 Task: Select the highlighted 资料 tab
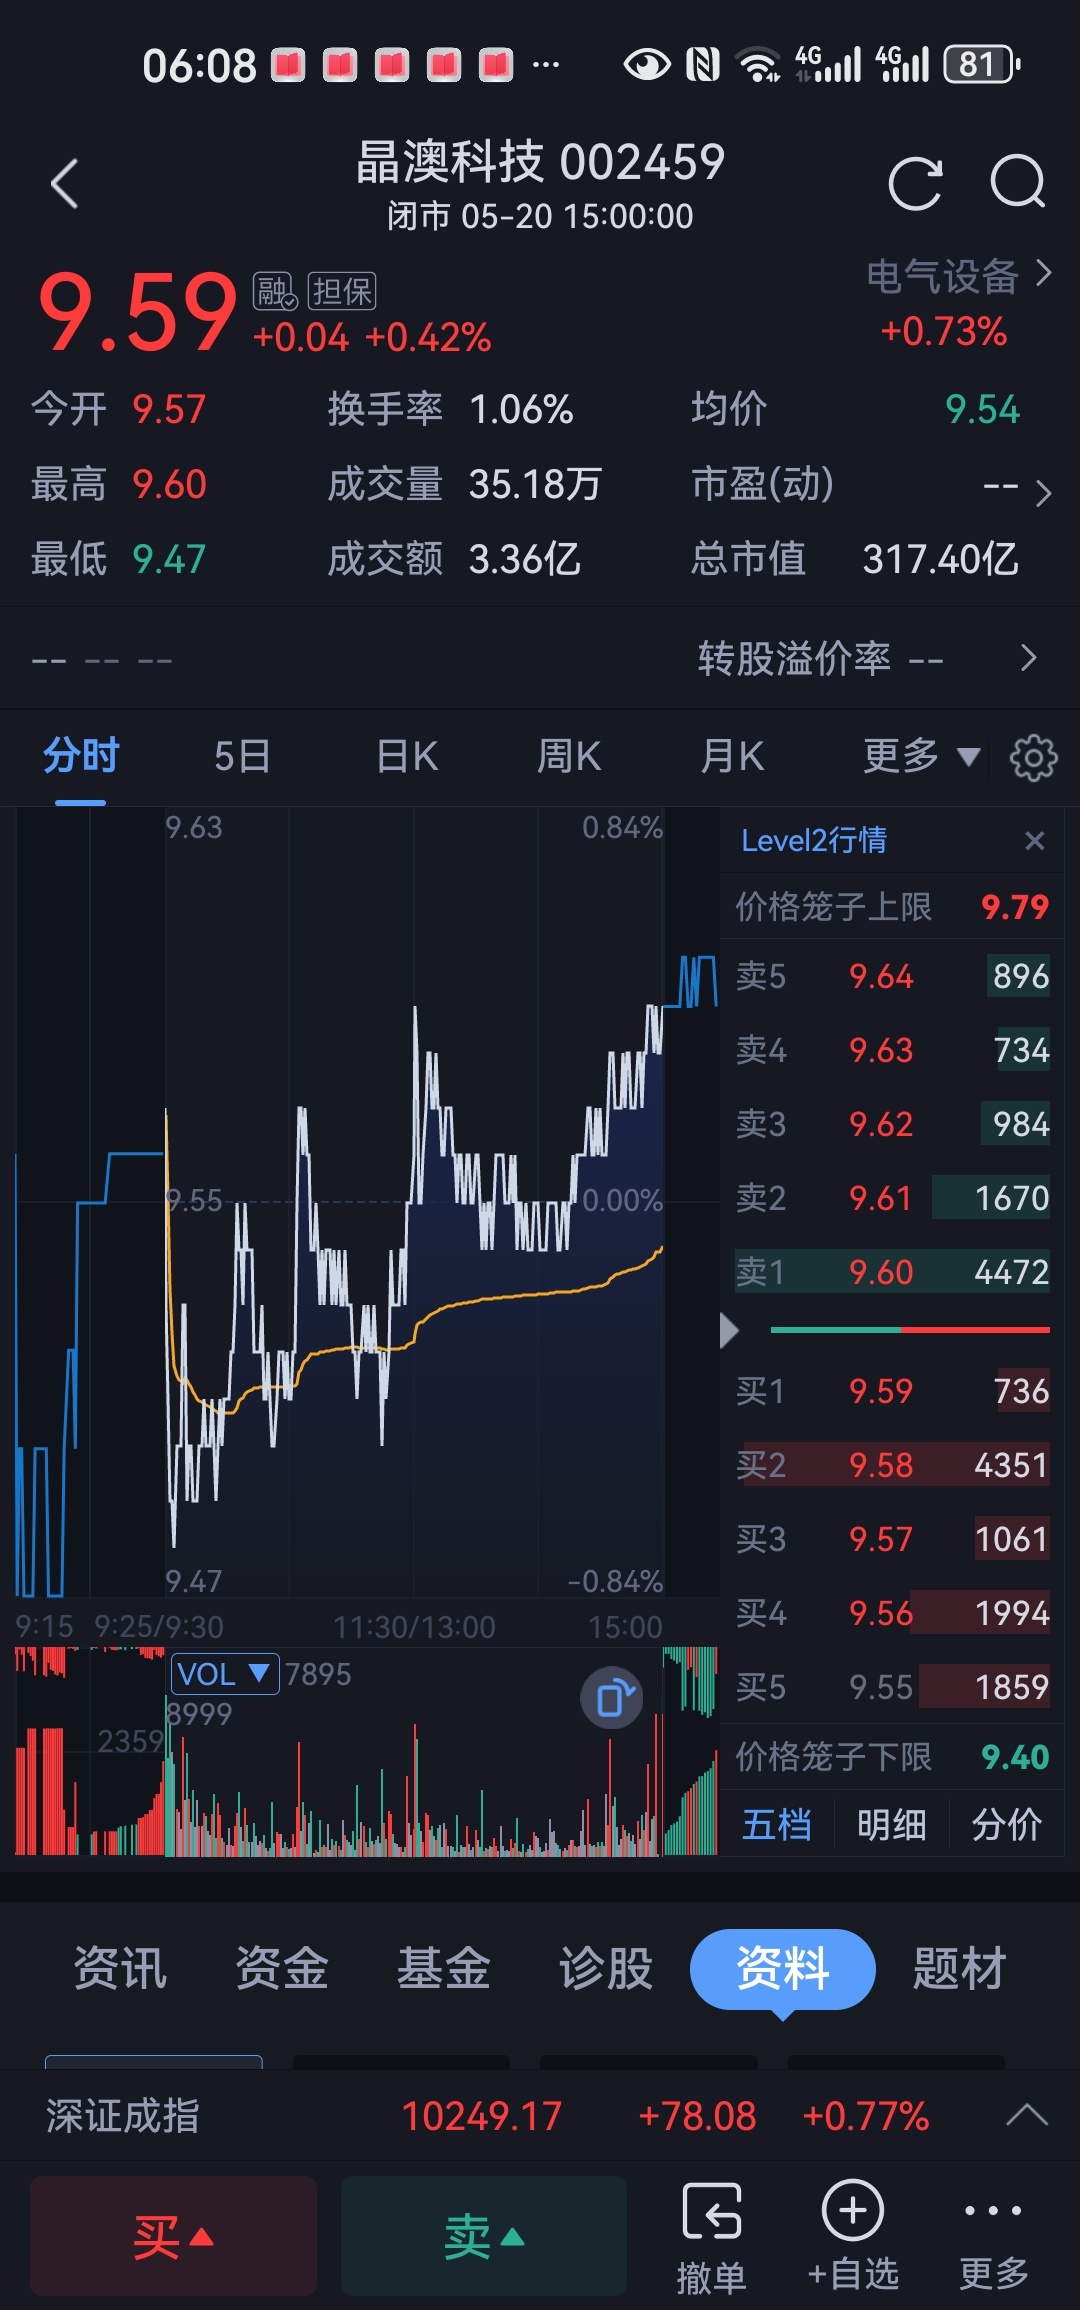coord(782,1969)
